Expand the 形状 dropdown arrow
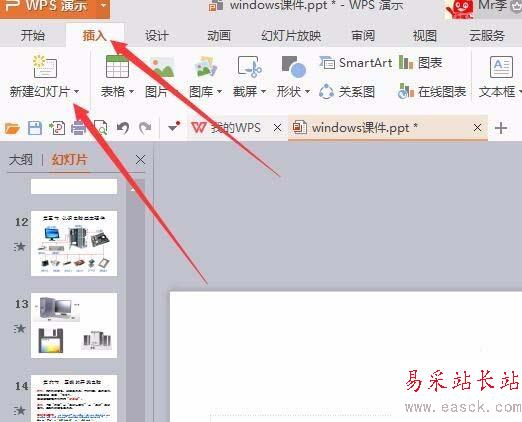 [307, 91]
